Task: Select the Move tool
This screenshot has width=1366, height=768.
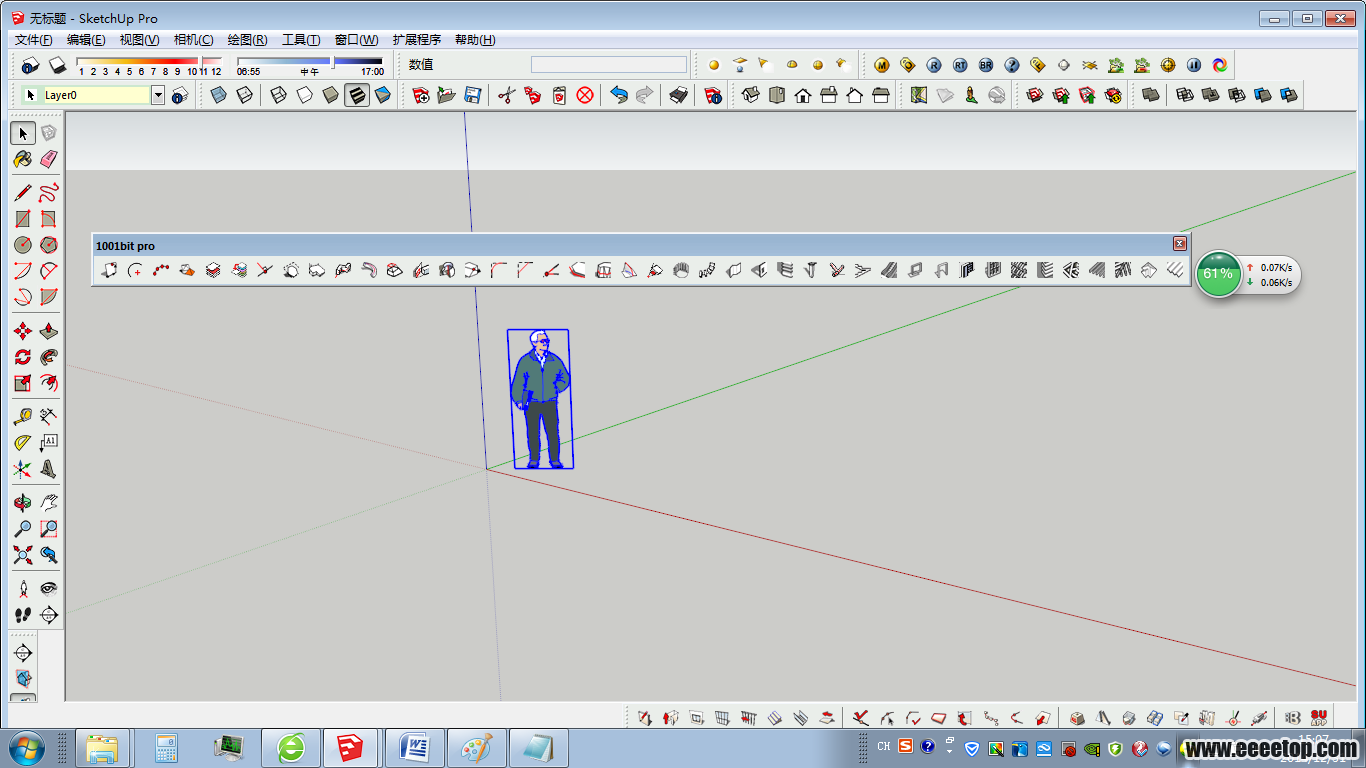Action: point(23,331)
